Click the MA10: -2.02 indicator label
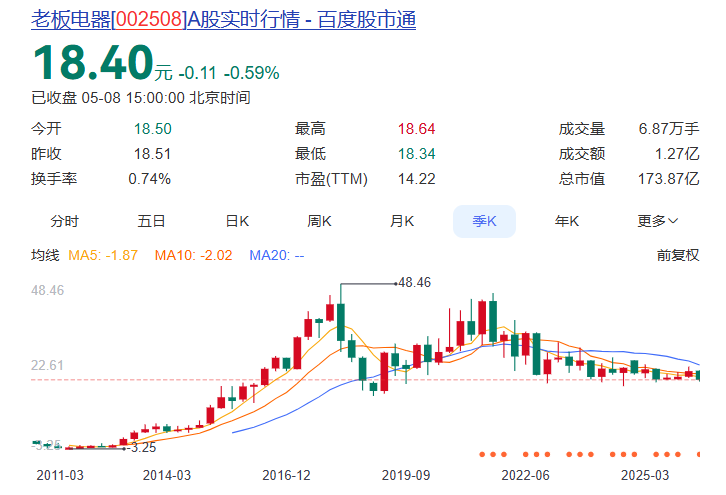Screen dimensions: 726x495 [x=193, y=255]
